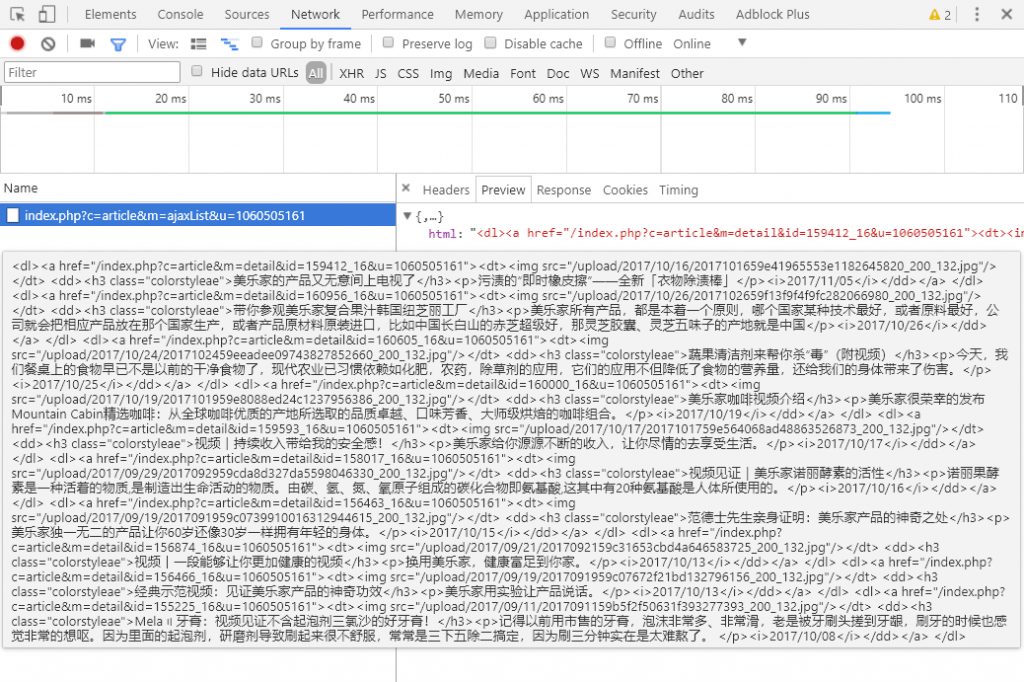1024x682 pixels.
Task: Switch to the Response tab
Action: click(x=563, y=190)
